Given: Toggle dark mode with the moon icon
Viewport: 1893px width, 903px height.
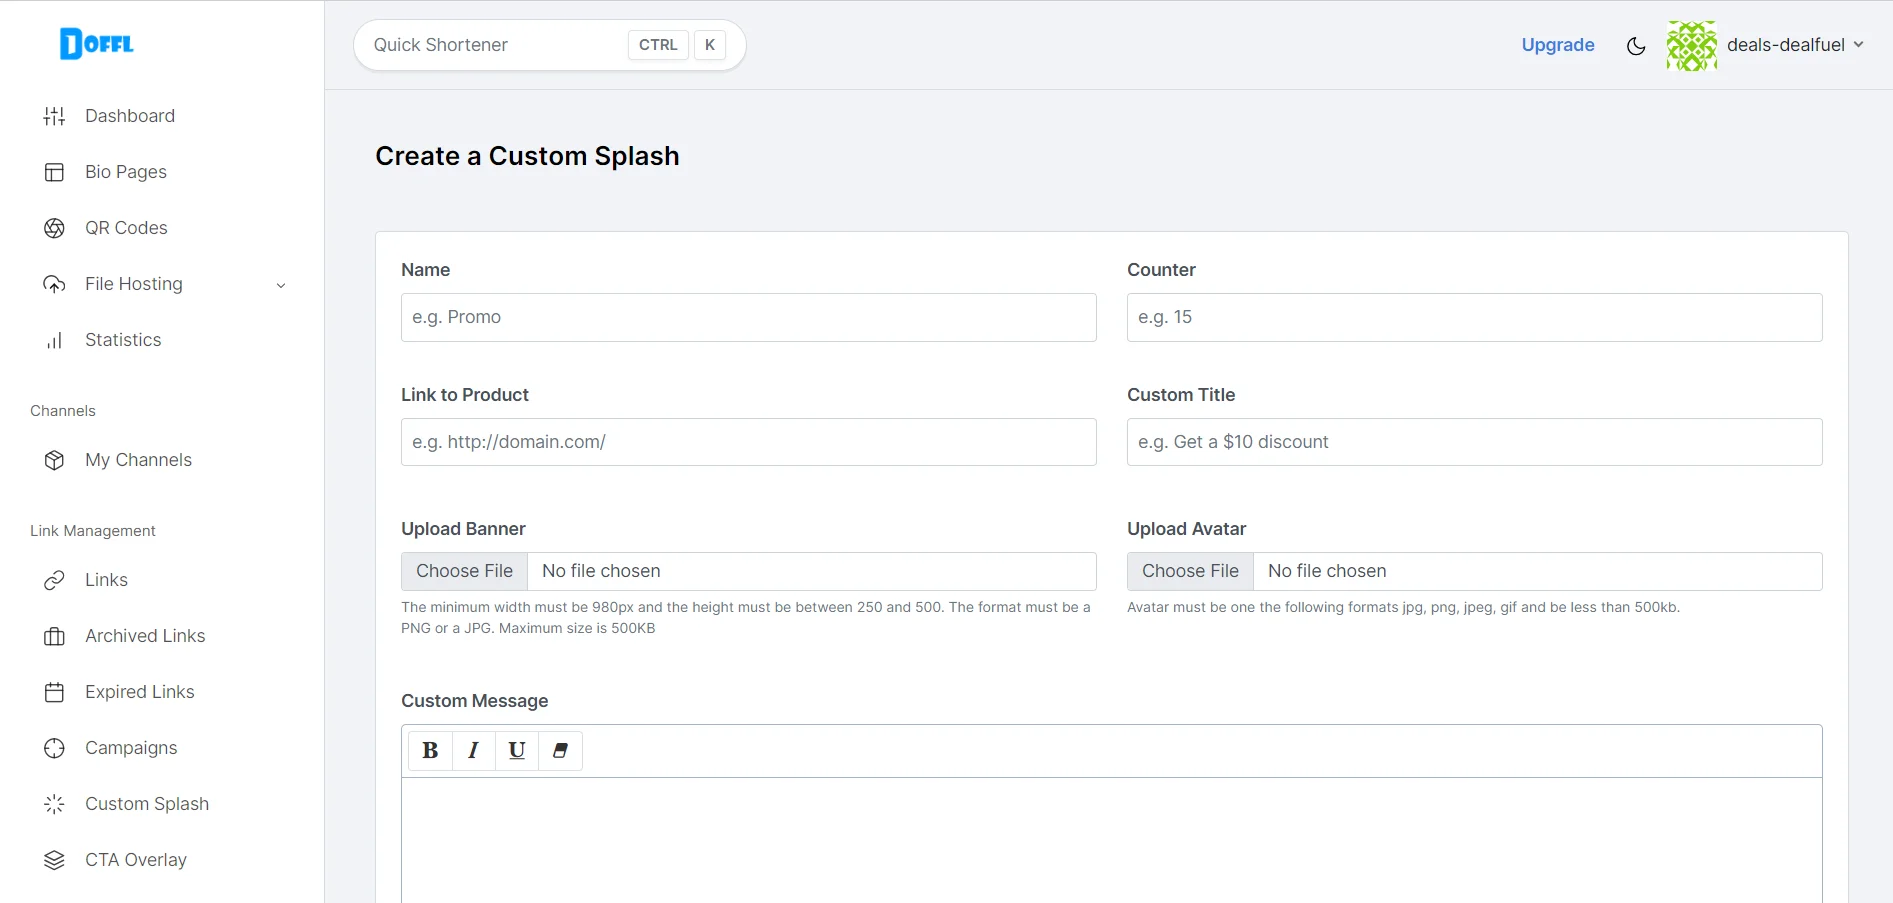Looking at the screenshot, I should coord(1636,45).
